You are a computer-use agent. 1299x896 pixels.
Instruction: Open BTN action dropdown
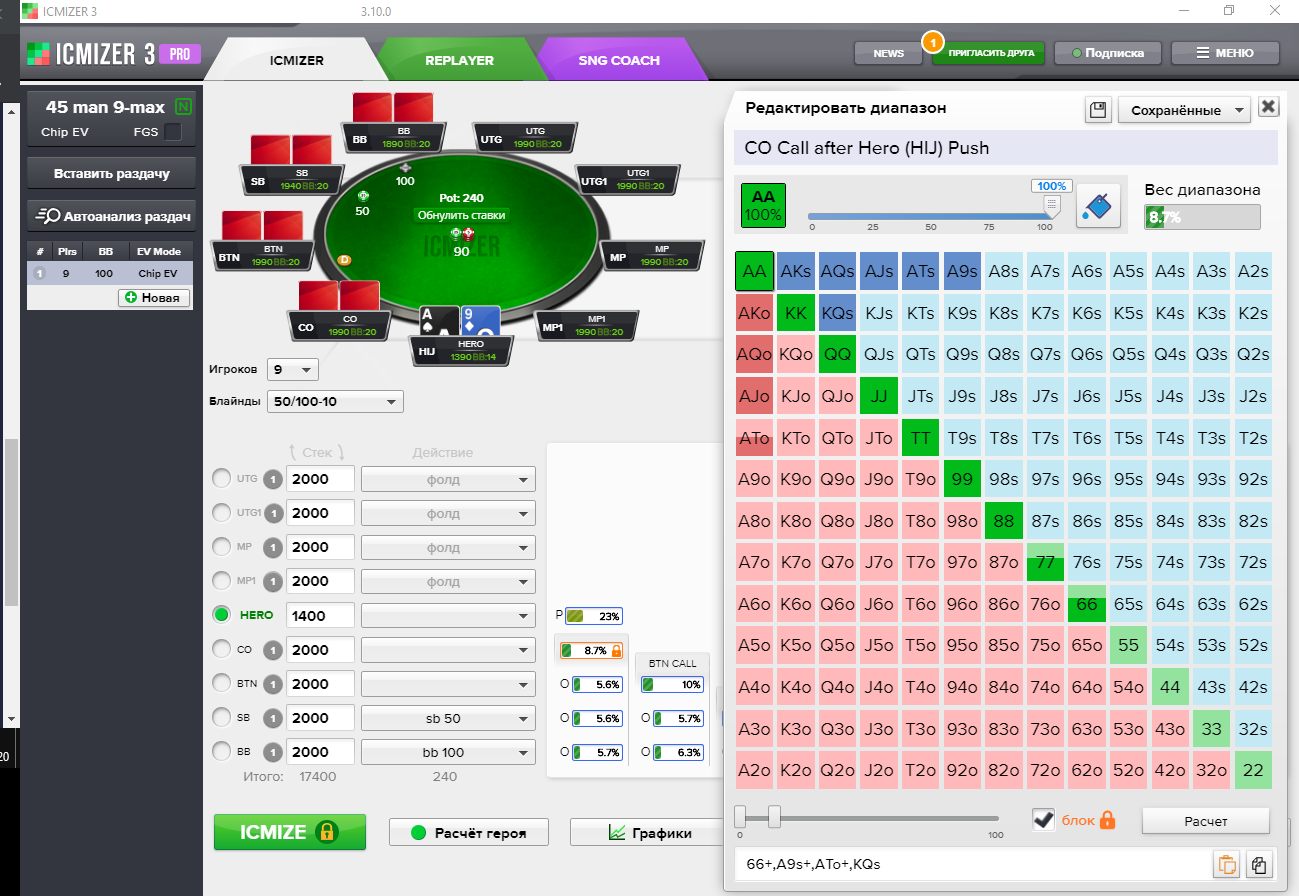448,684
